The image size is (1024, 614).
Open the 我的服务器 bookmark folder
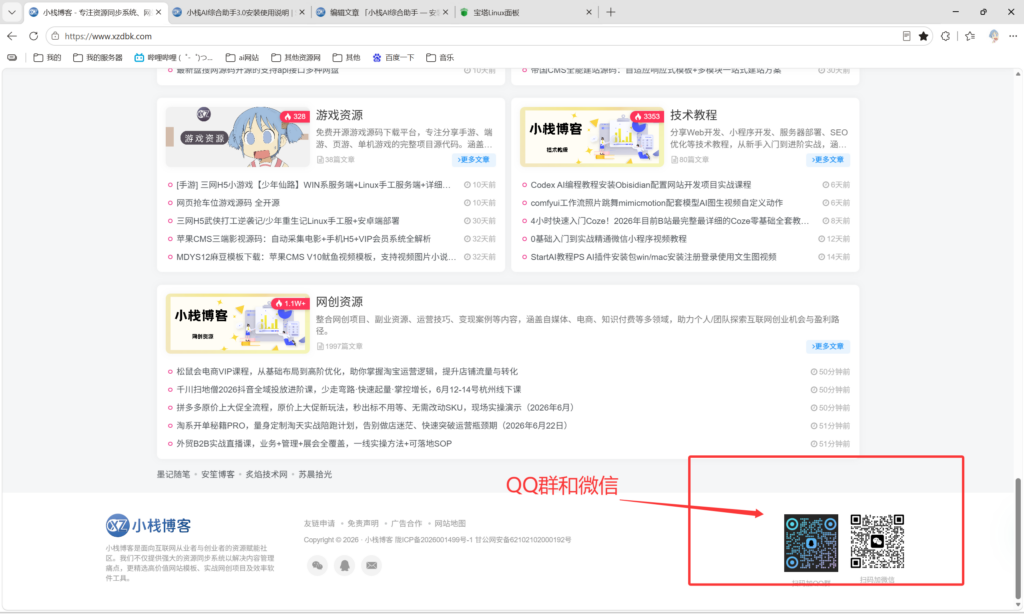97,57
